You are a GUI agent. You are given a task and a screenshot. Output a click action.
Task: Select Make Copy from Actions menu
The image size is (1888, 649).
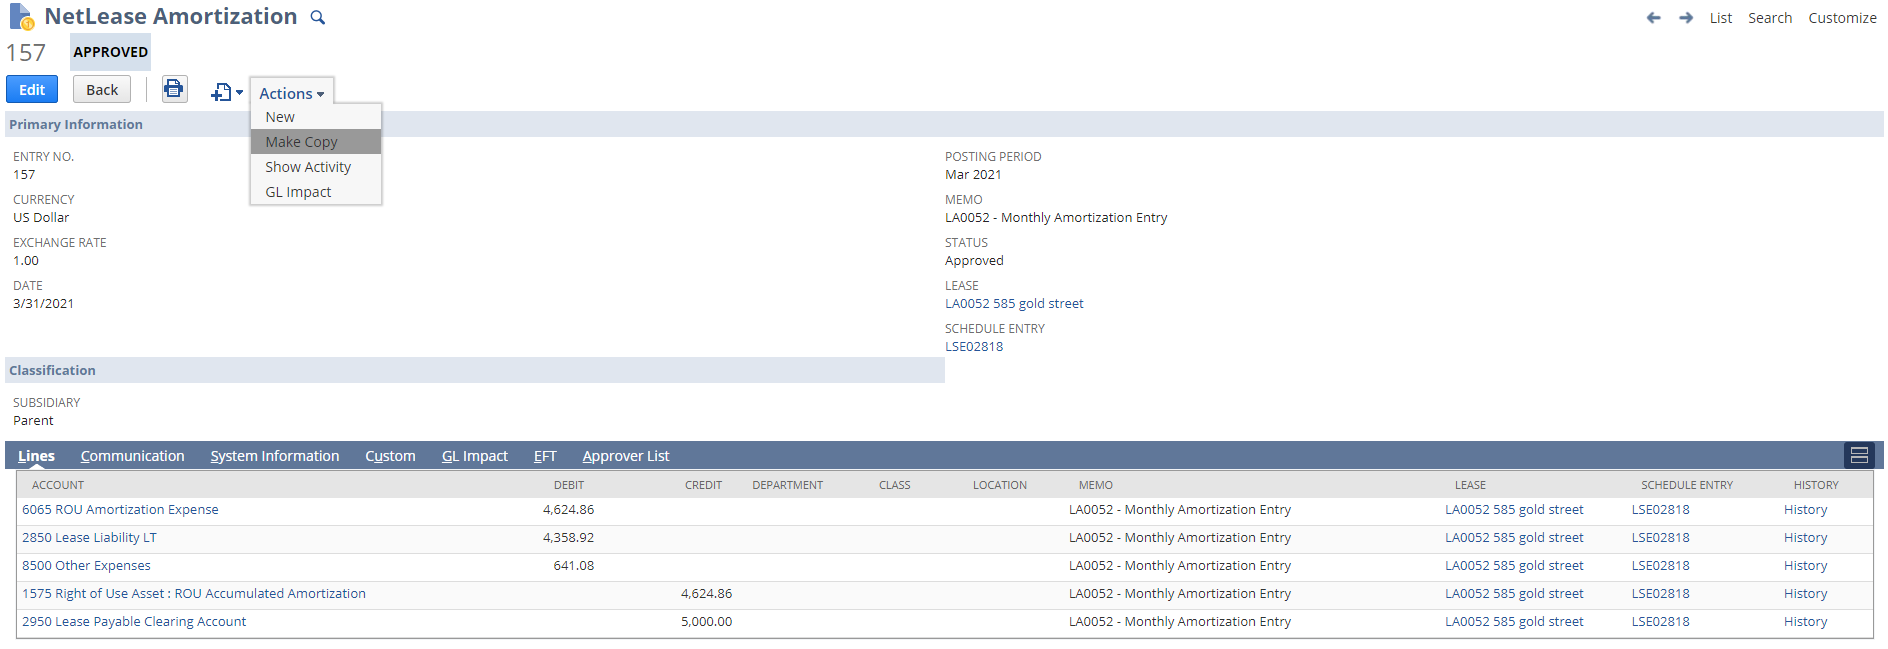[301, 142]
